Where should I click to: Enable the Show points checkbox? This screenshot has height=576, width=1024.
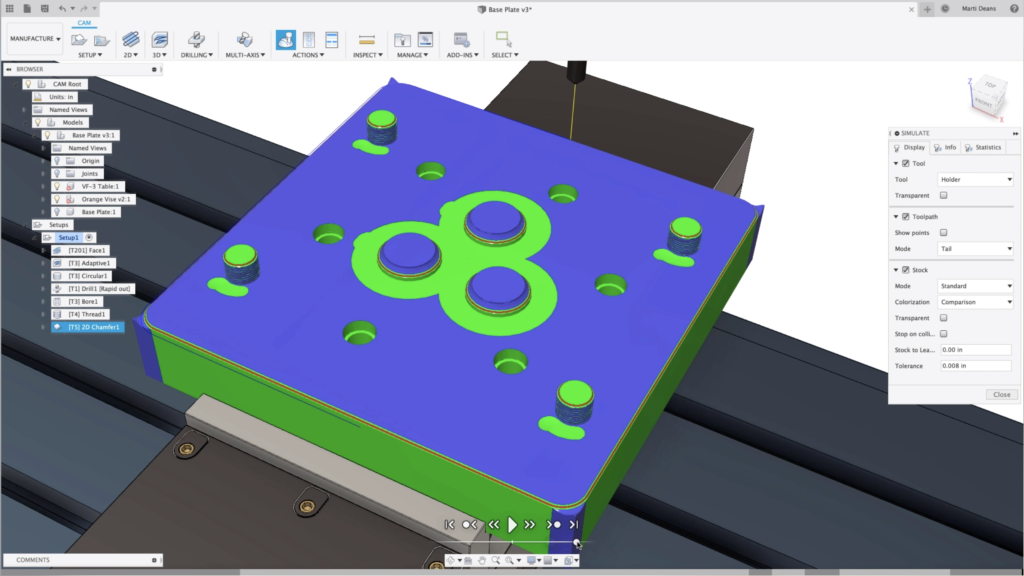click(944, 232)
